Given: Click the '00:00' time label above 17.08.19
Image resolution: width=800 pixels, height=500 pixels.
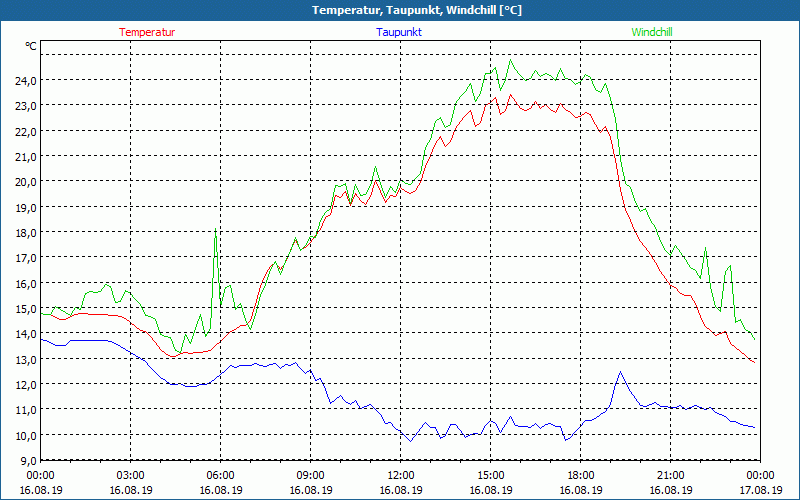Looking at the screenshot, I should [760, 476].
